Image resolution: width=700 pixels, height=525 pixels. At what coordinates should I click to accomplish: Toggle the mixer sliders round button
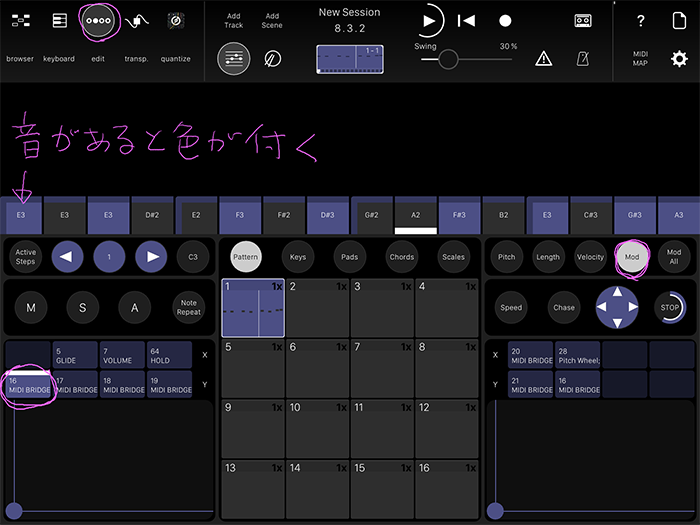[x=233, y=58]
